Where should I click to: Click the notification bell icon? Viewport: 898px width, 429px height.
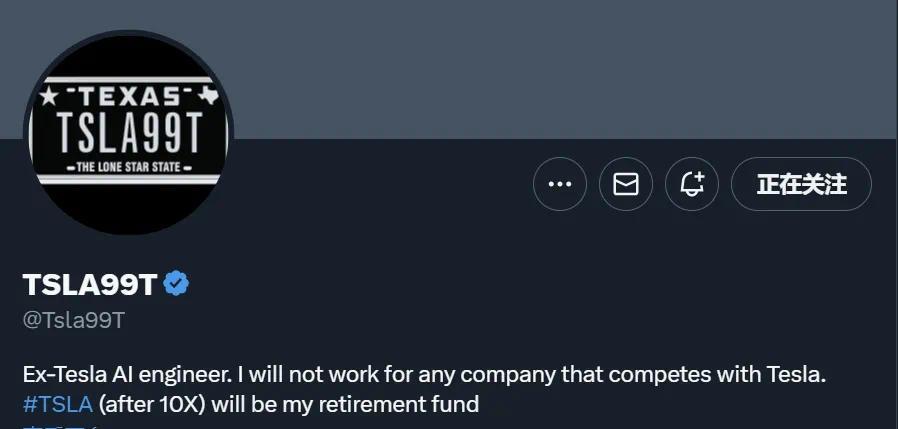tap(692, 184)
